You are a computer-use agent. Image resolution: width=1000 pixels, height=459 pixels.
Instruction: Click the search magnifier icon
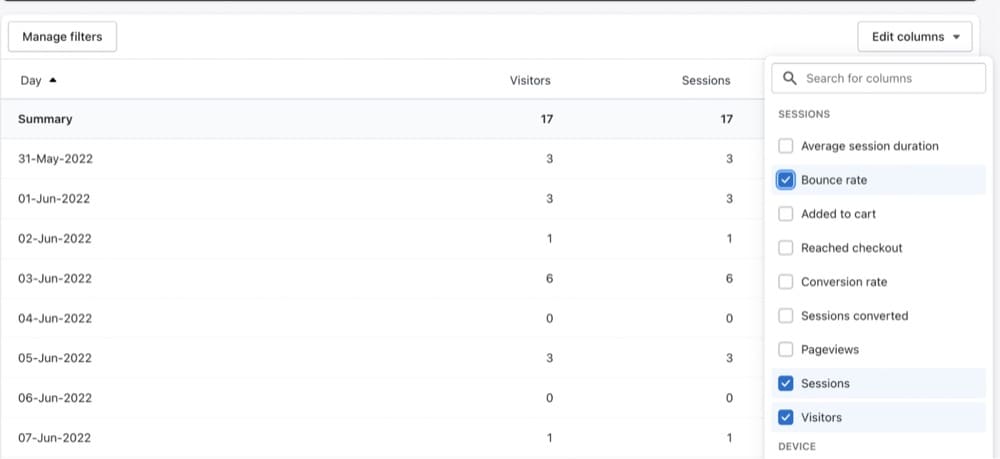[790, 78]
